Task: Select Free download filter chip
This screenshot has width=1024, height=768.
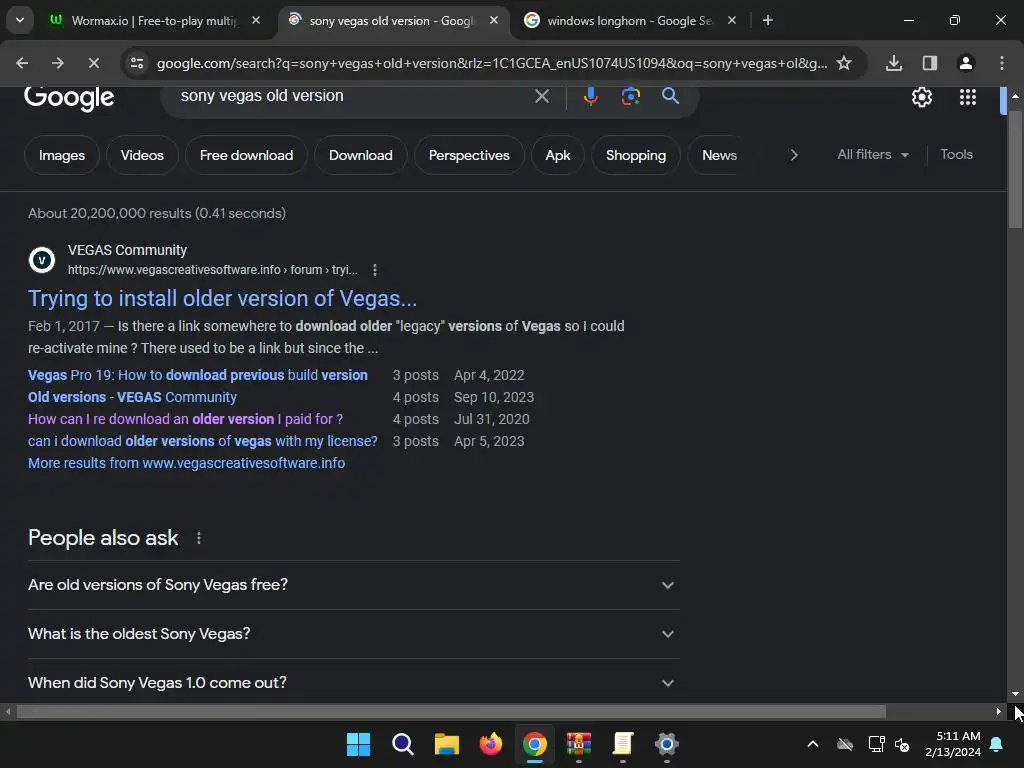Action: point(246,155)
